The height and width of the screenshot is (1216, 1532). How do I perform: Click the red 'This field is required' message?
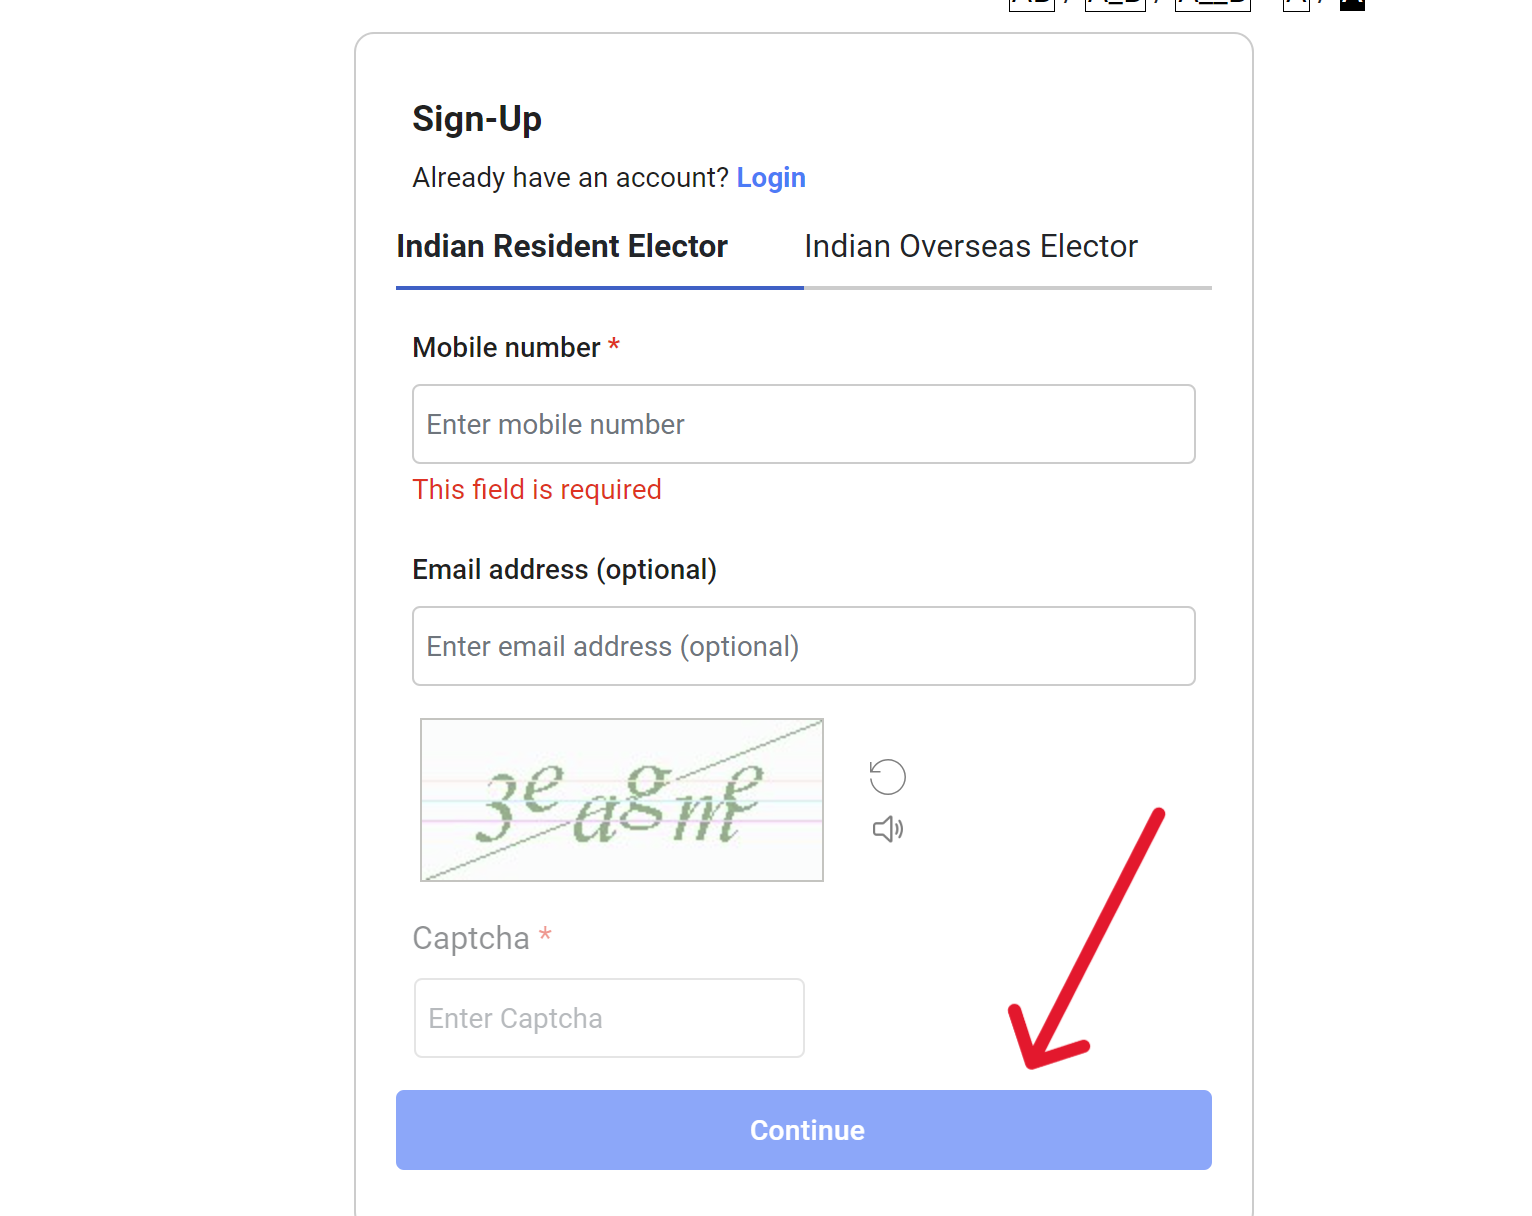[537, 489]
